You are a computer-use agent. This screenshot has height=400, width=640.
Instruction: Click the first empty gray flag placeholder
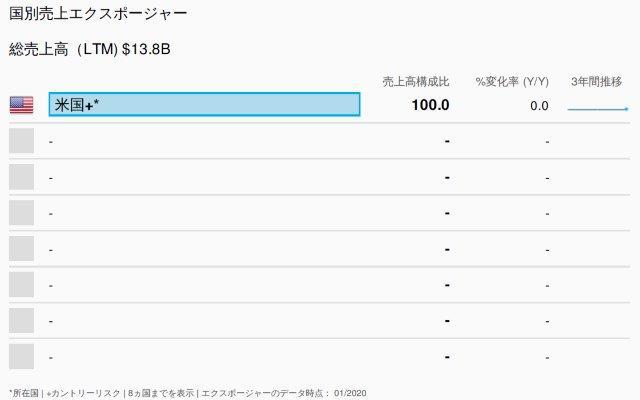[21, 141]
